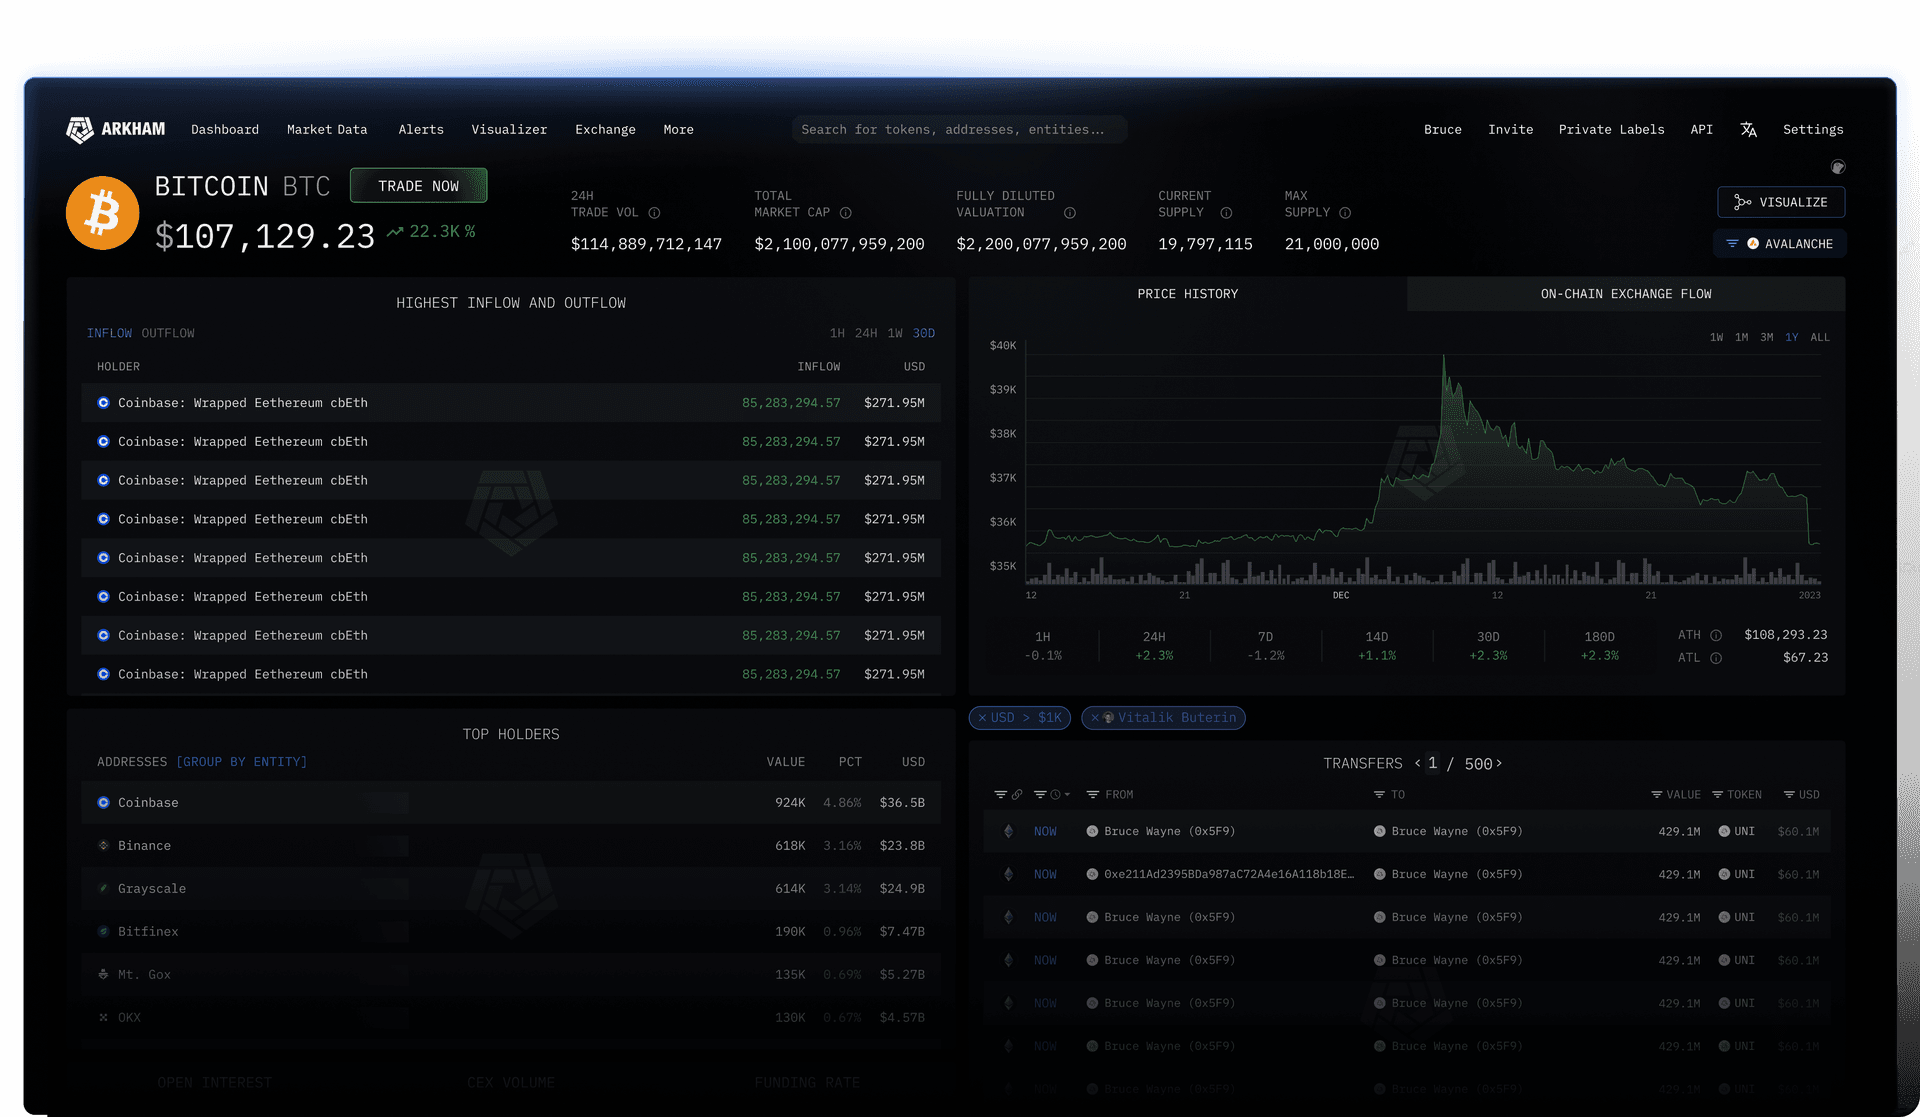1920x1117 pixels.
Task: Click the 24H Trade Vol info icon
Action: (654, 213)
